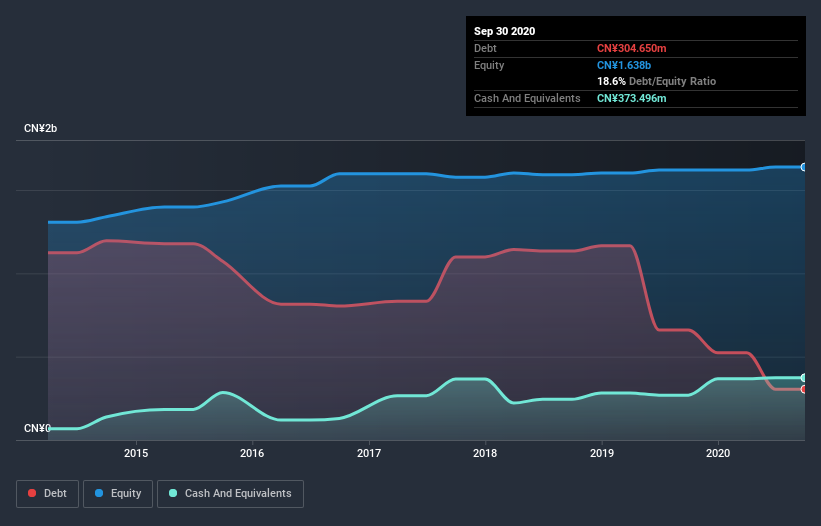821x526 pixels.
Task: Click the 2020 x-axis label
Action: (x=718, y=453)
